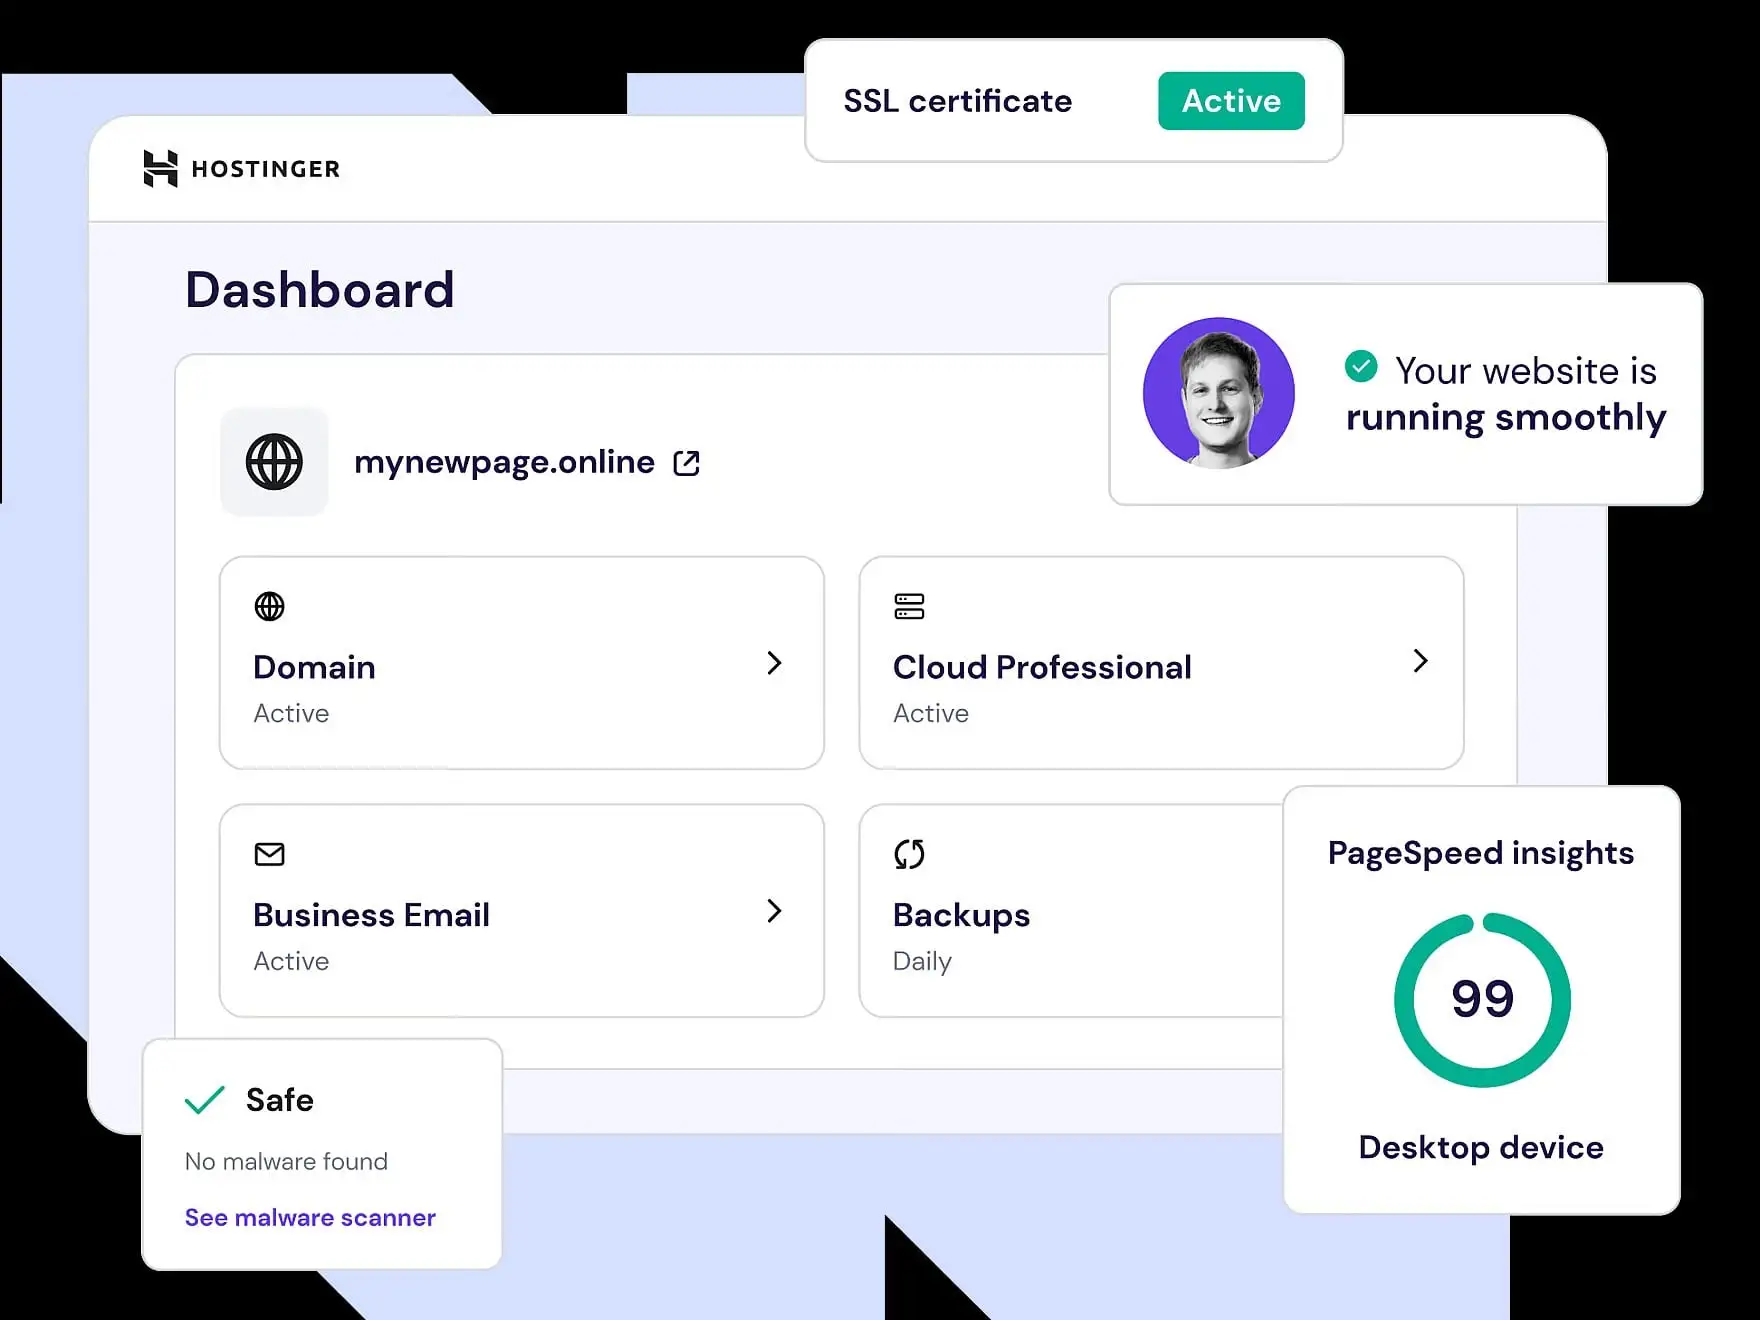Viewport: 1760px width, 1320px height.
Task: Select the mynewpage.online website entry
Action: (505, 462)
